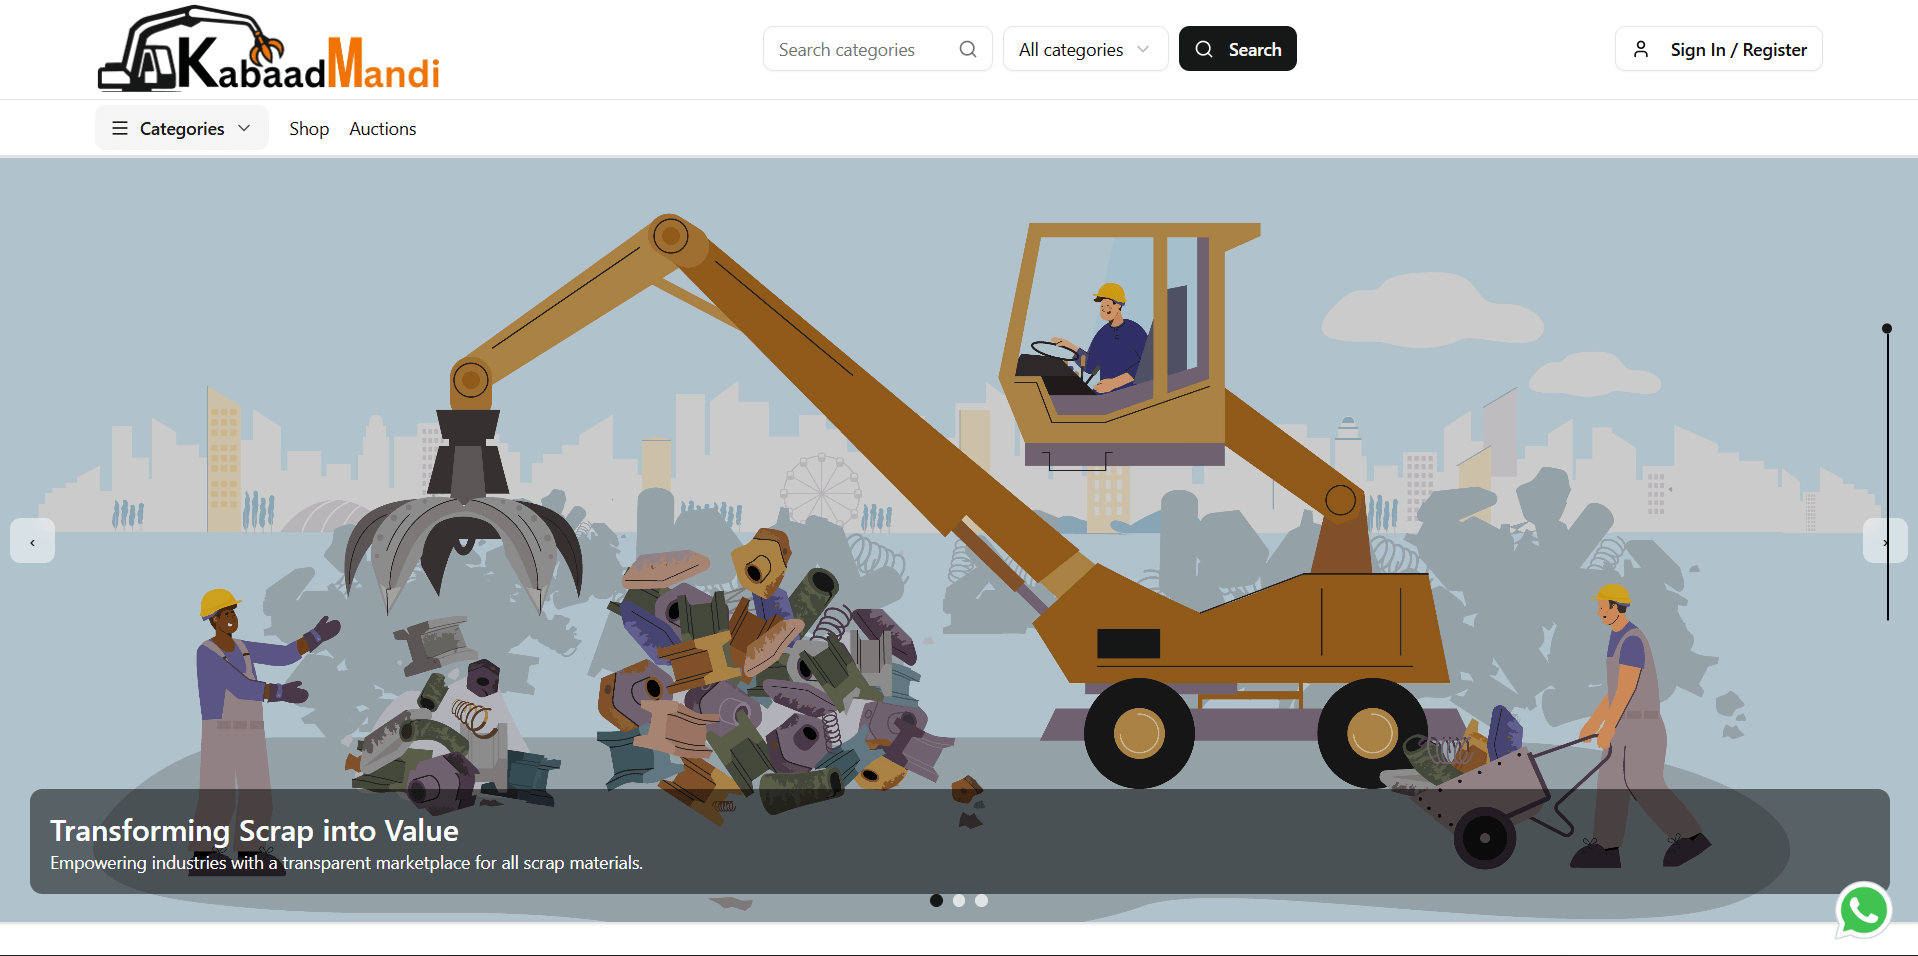Open the All categories dropdown

pyautogui.click(x=1085, y=49)
